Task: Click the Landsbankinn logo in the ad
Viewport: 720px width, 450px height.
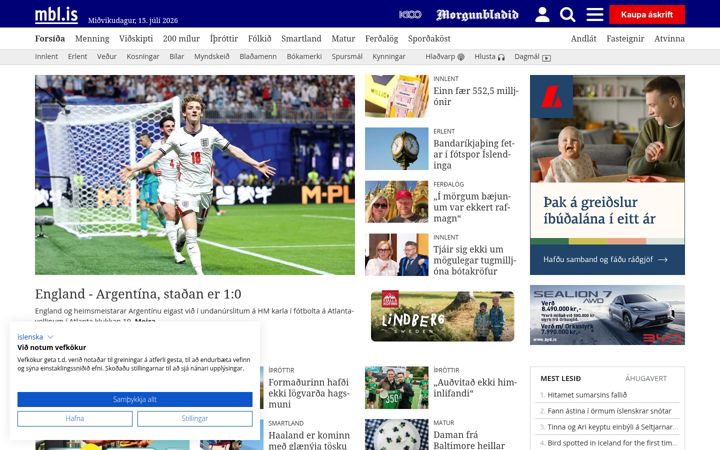Action: [551, 97]
